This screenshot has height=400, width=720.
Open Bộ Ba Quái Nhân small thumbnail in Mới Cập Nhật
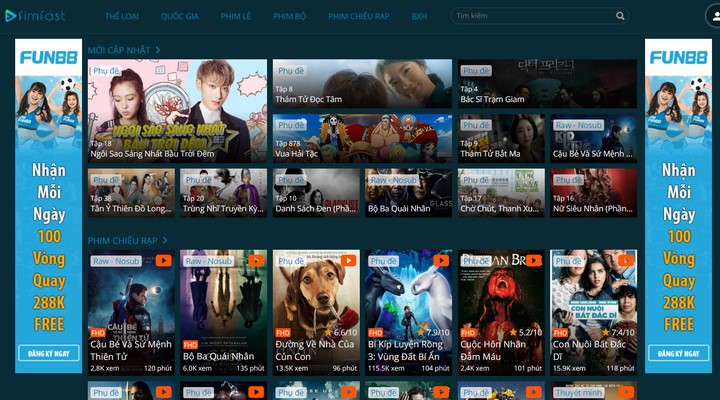coord(409,193)
